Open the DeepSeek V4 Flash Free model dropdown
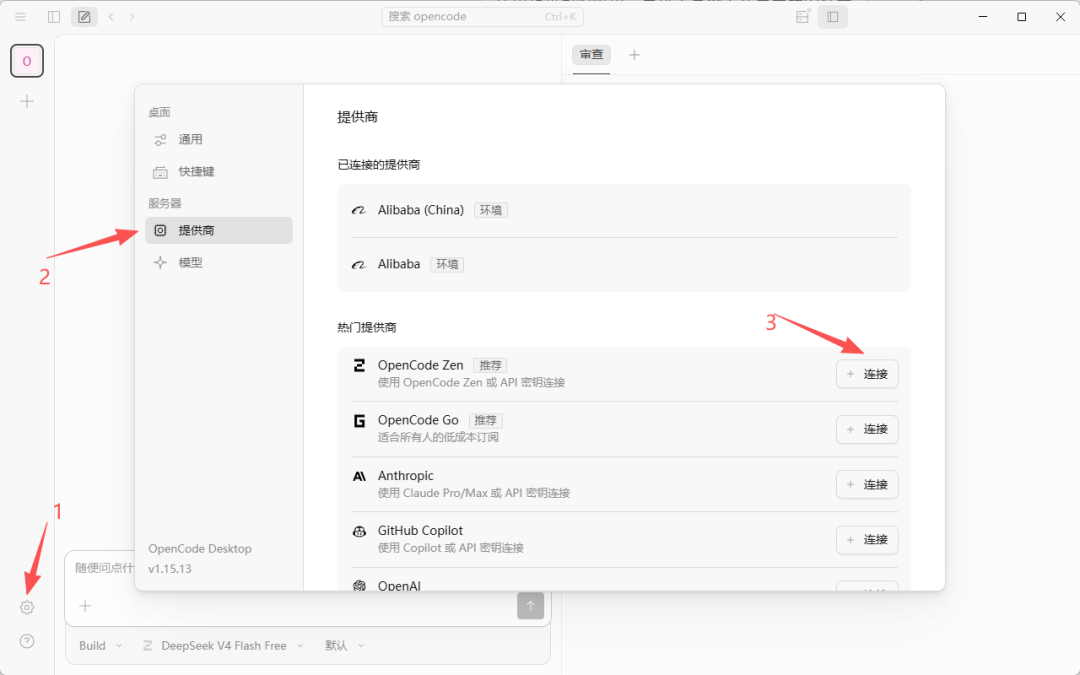 [223, 645]
